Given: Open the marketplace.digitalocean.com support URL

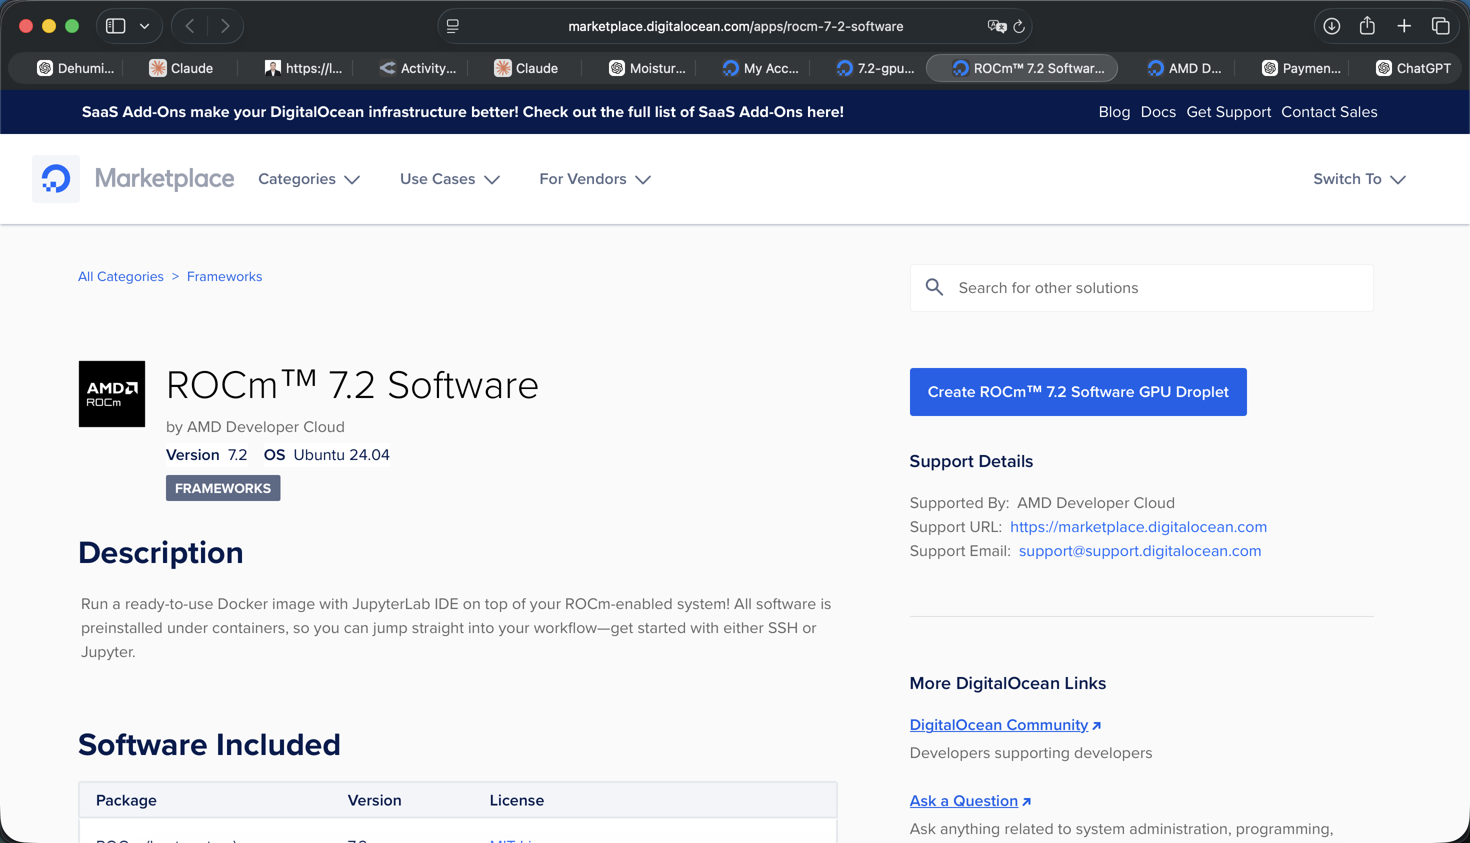Looking at the screenshot, I should (1138, 527).
